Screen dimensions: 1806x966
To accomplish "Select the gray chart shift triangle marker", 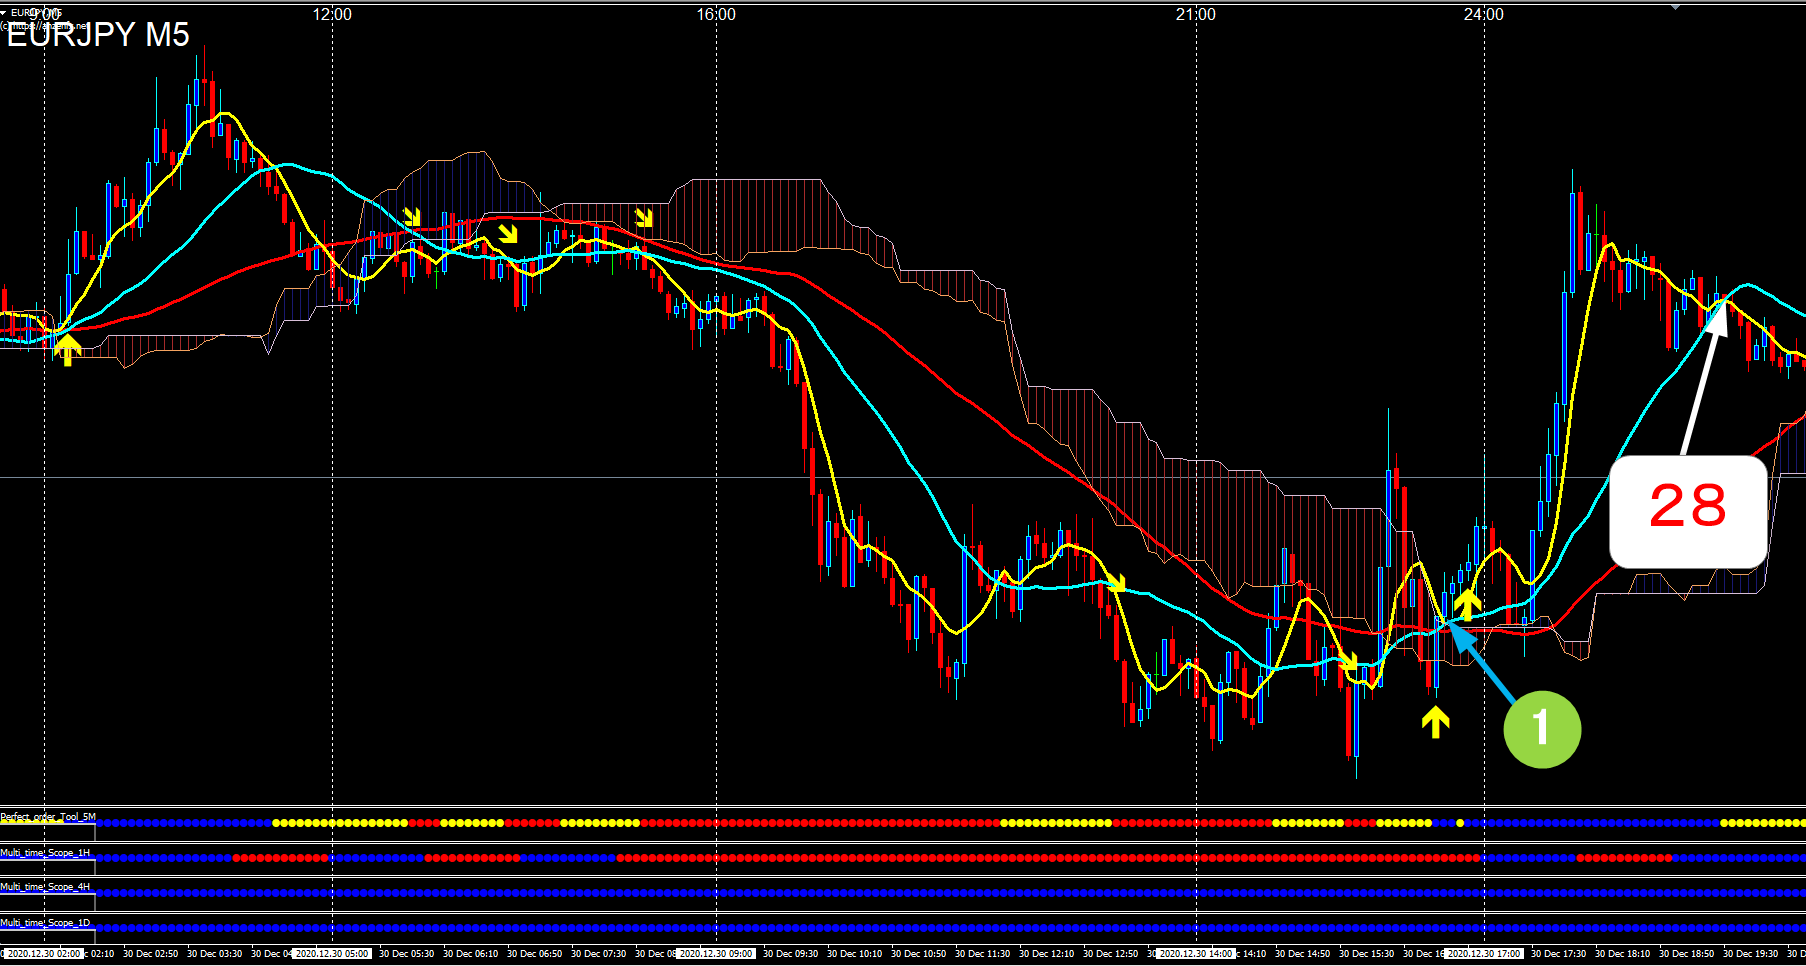I will point(1675,6).
